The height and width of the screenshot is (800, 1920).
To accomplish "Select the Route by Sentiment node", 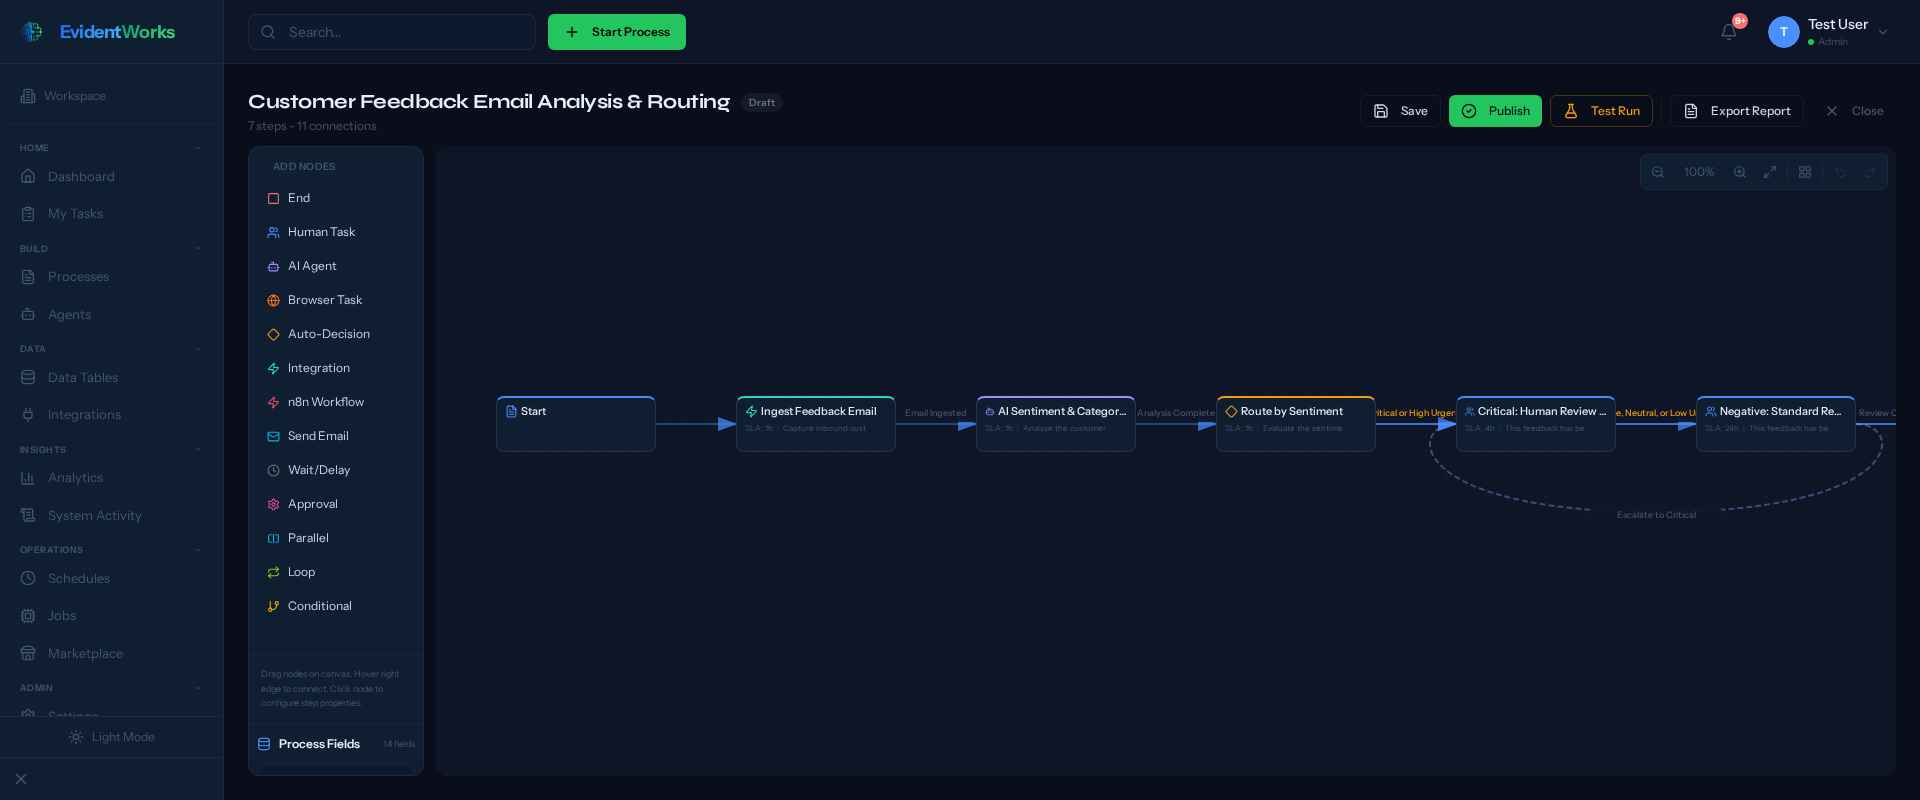I will pyautogui.click(x=1296, y=424).
